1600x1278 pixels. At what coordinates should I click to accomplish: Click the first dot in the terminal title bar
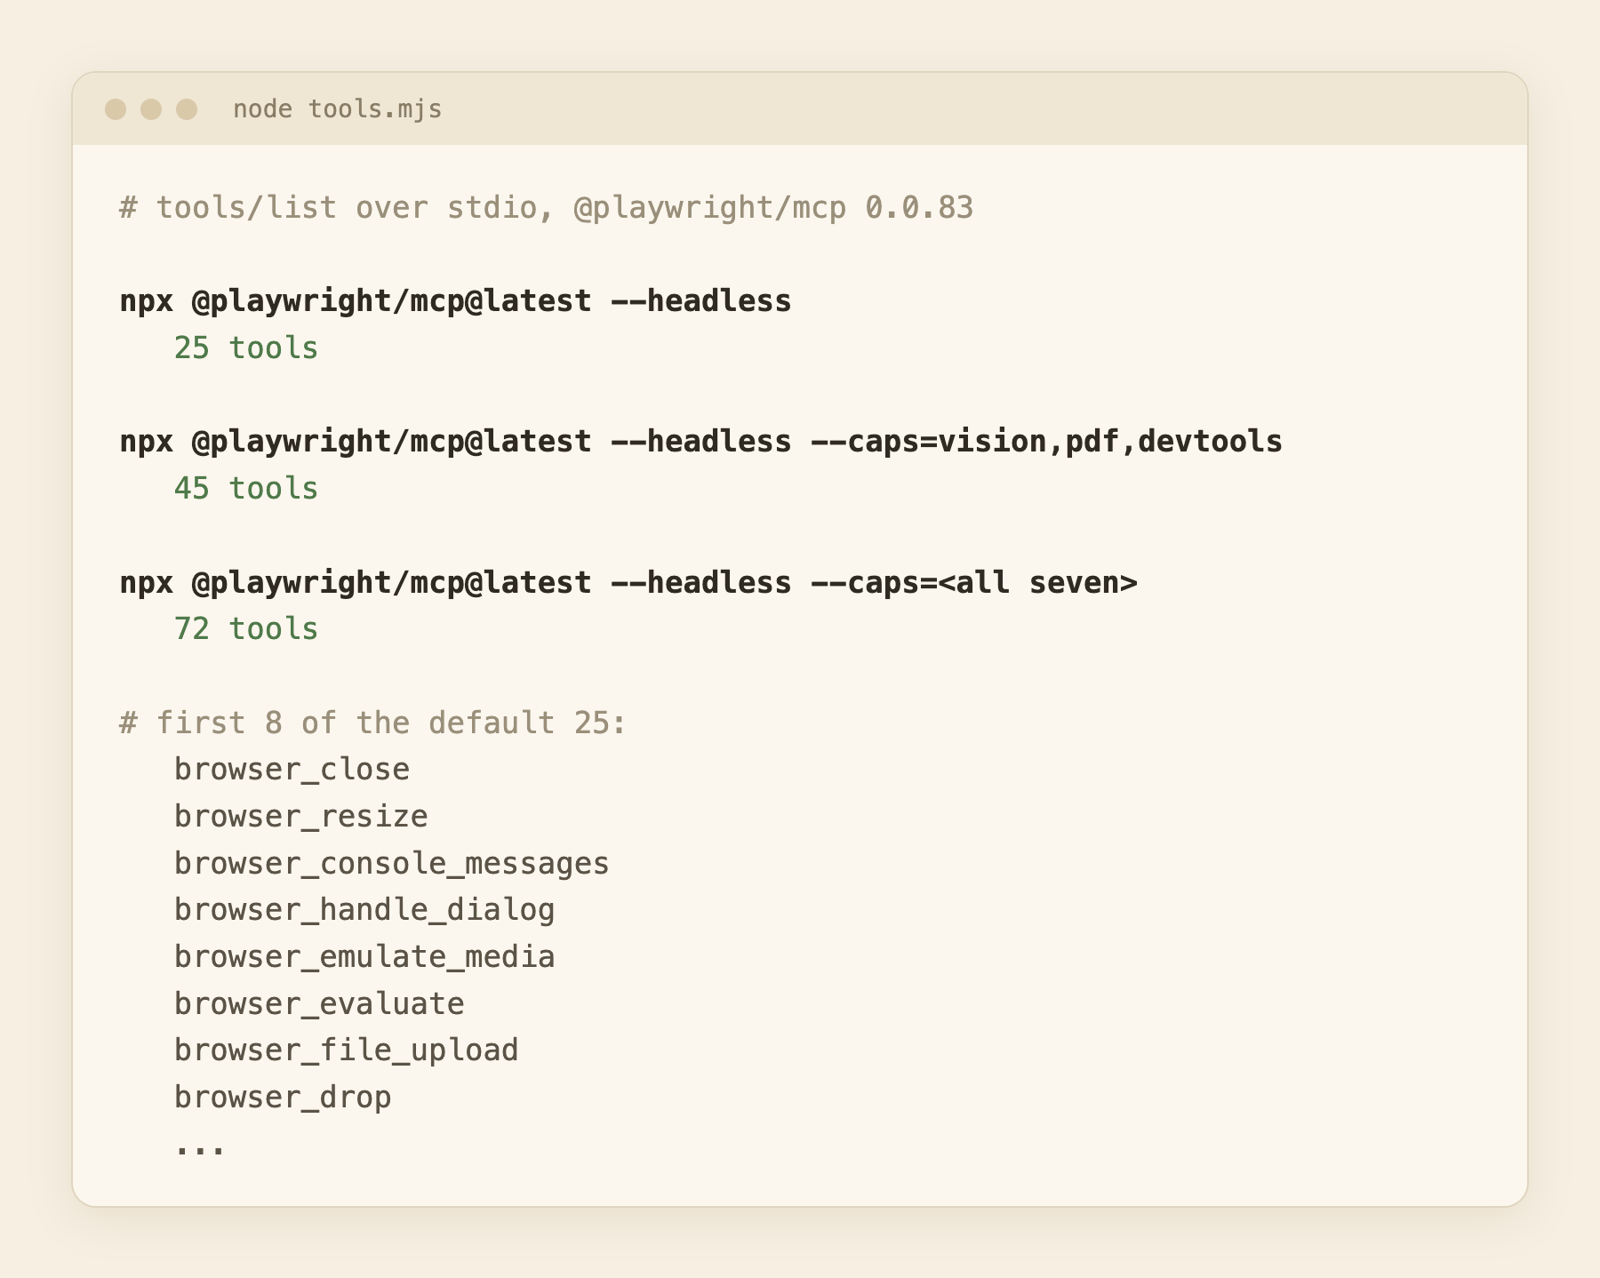pyautogui.click(x=116, y=109)
